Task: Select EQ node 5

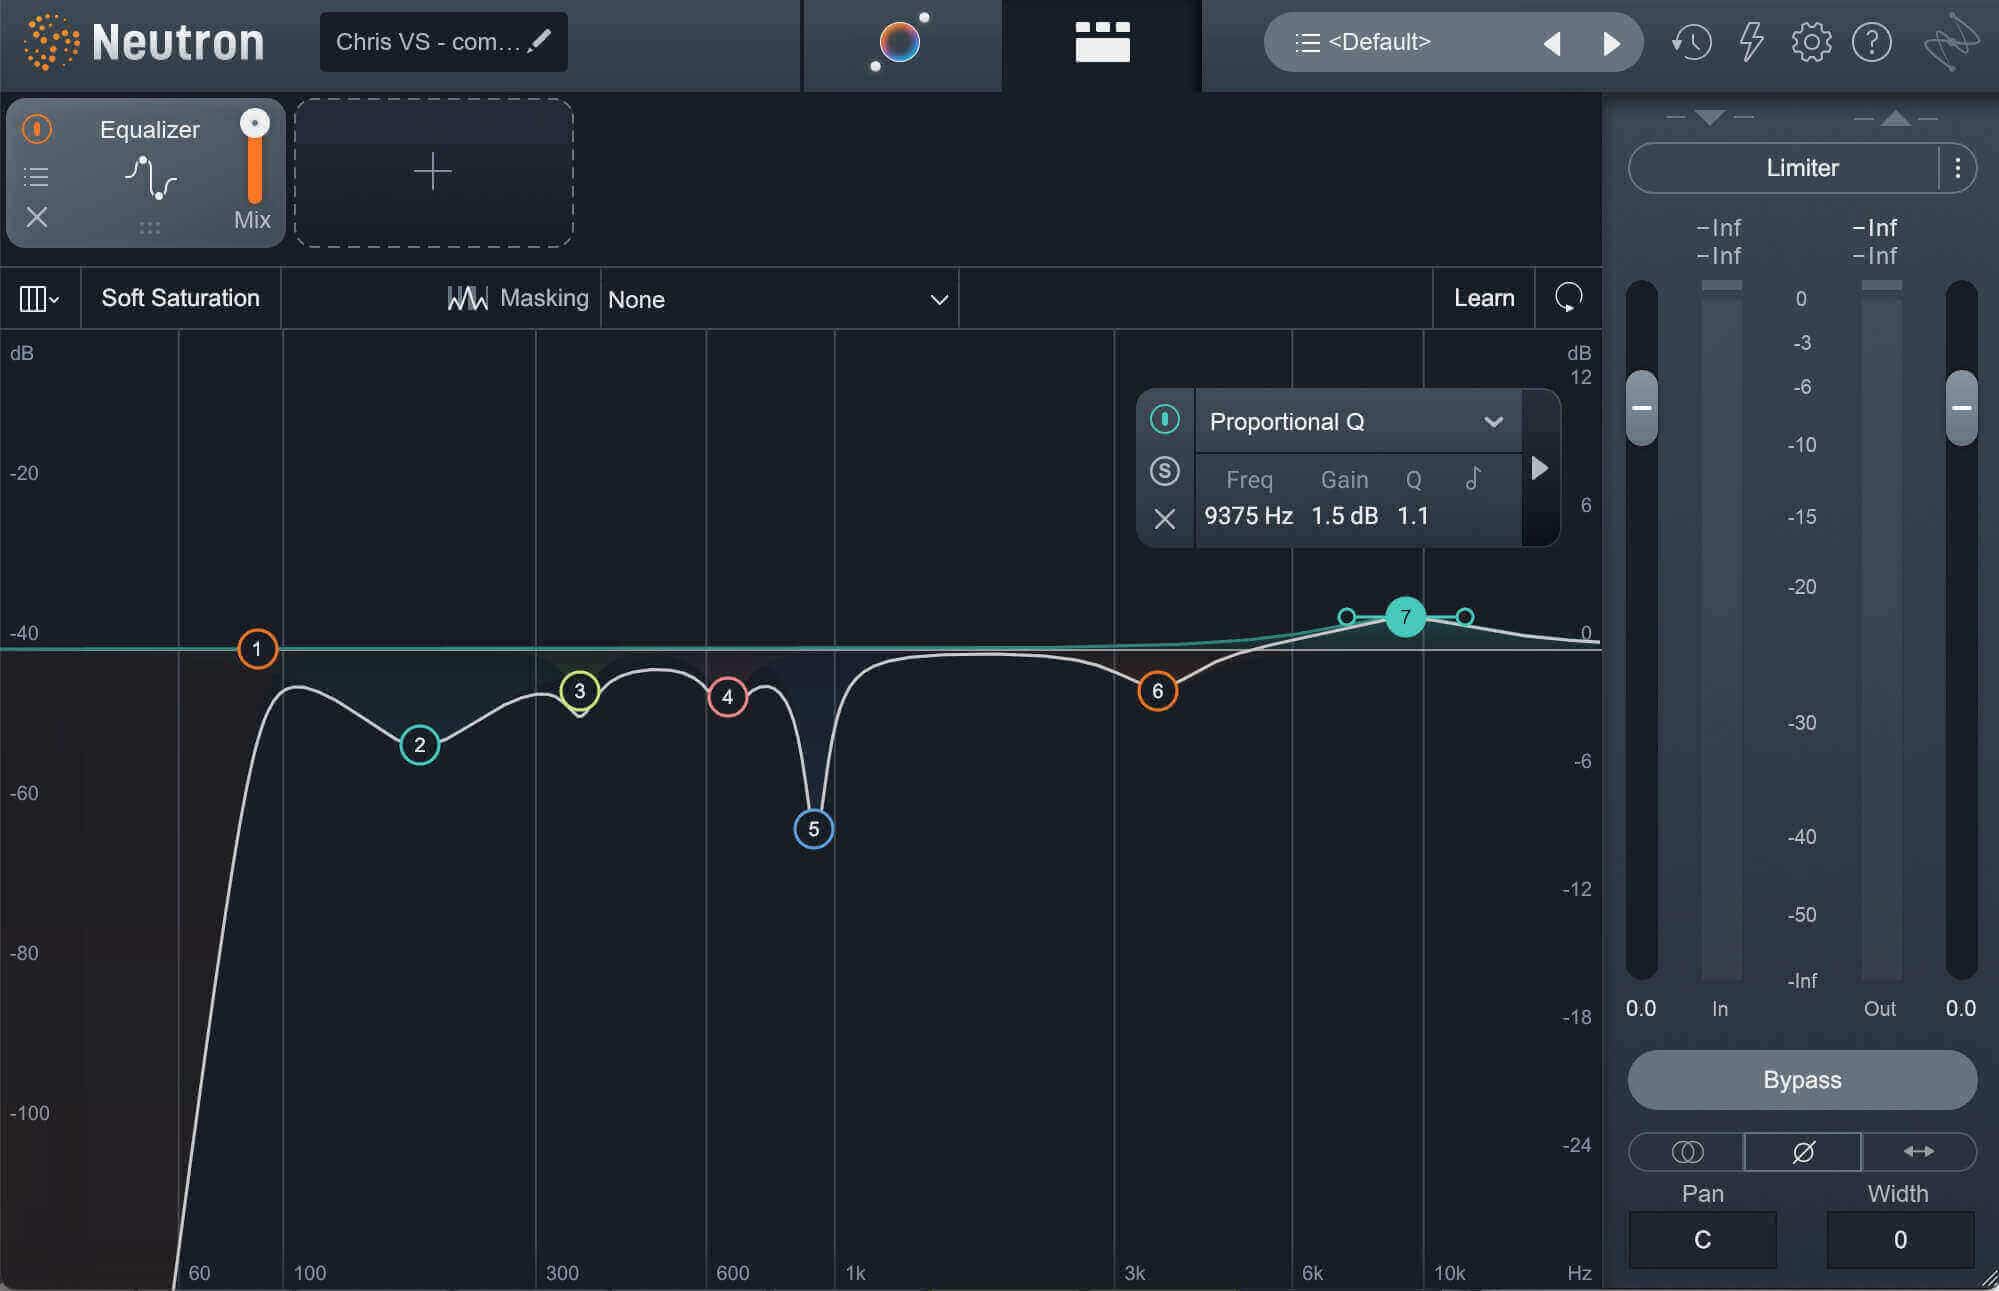Action: [x=813, y=828]
